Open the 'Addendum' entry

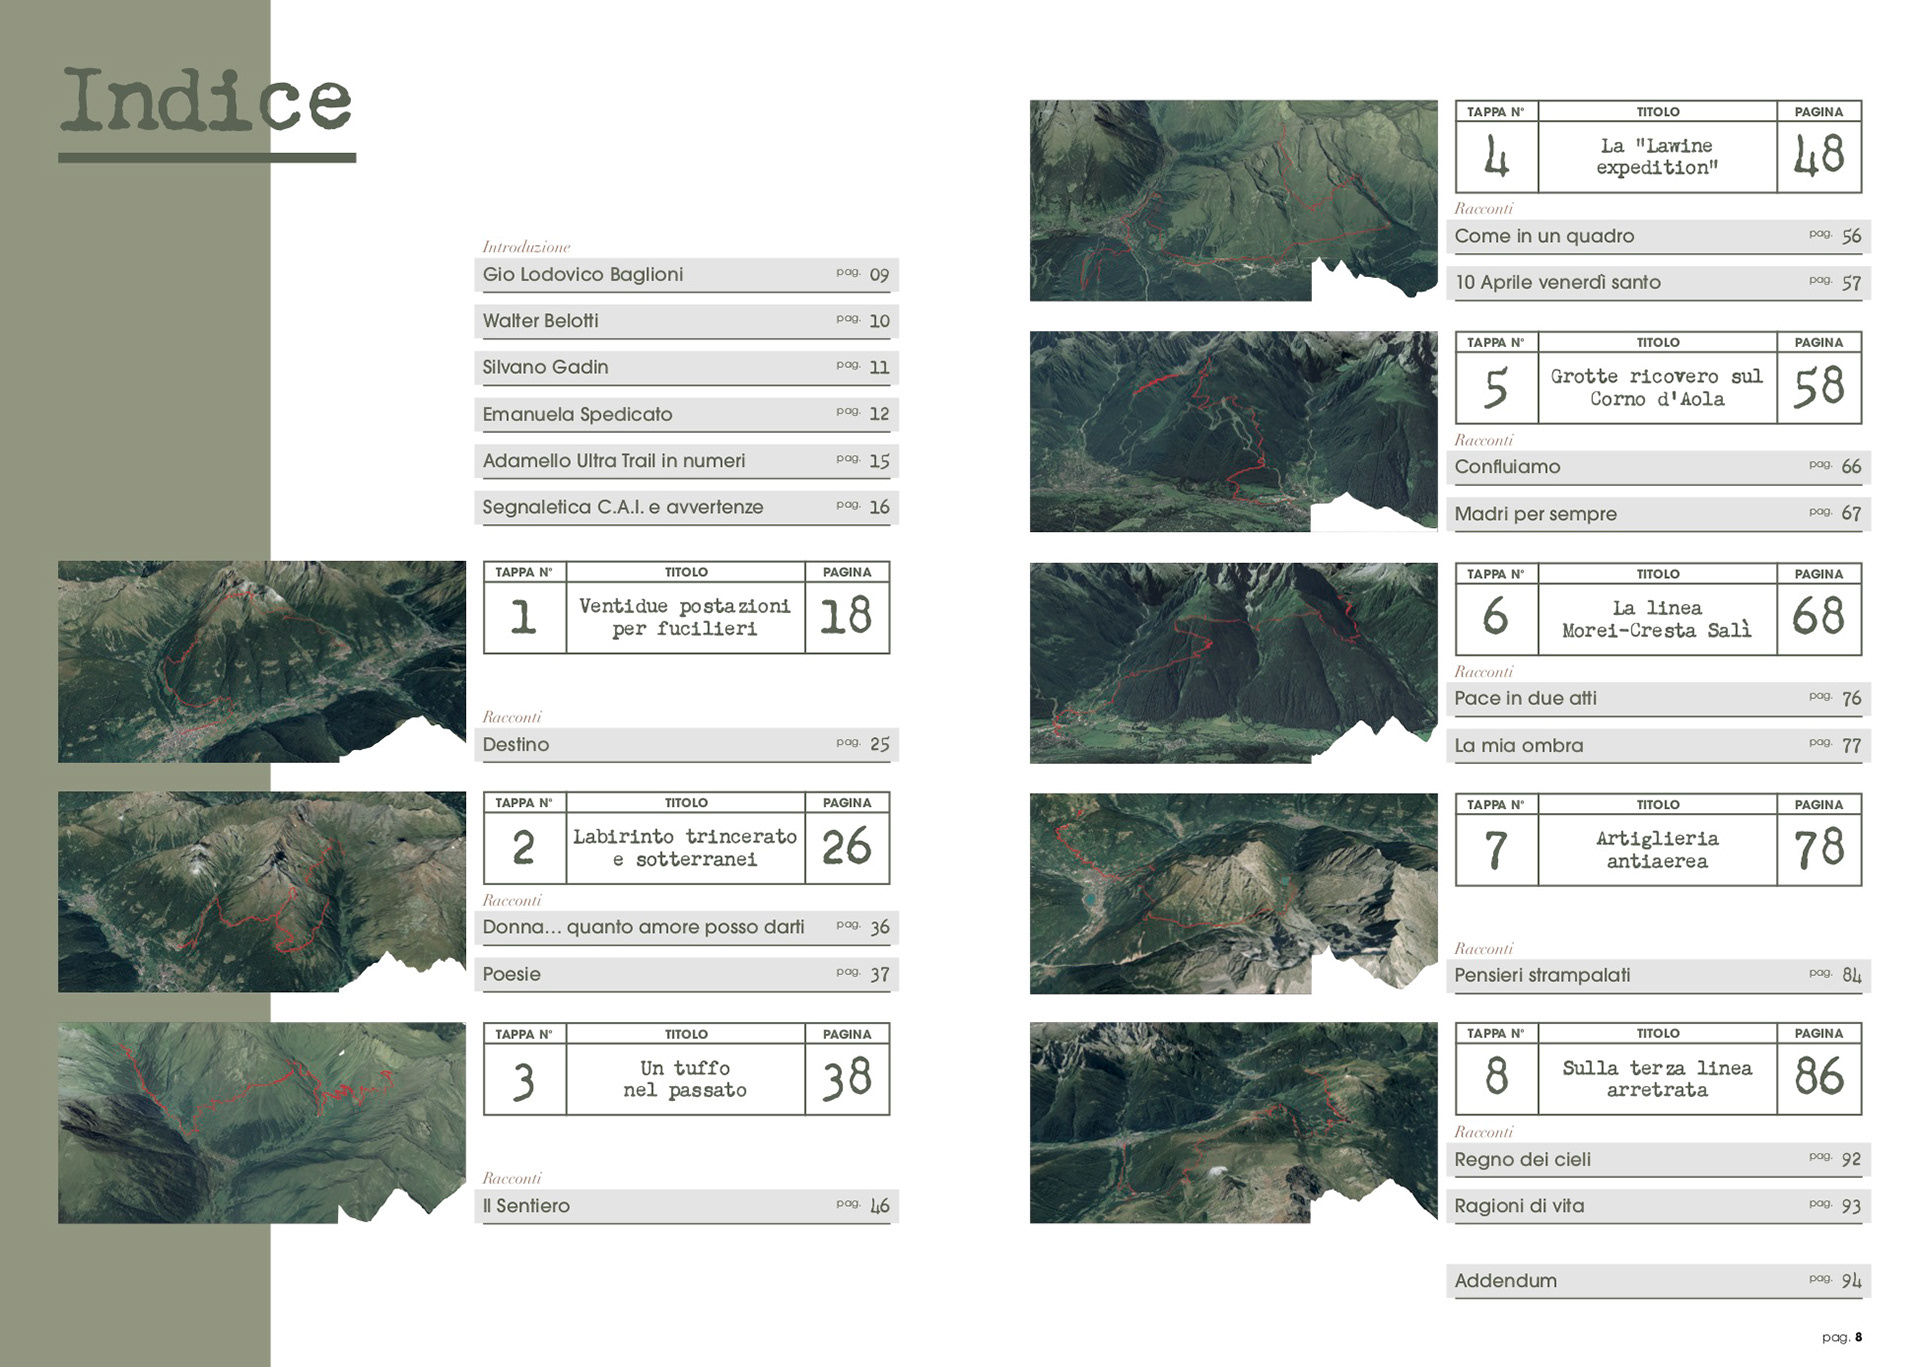click(1658, 1281)
